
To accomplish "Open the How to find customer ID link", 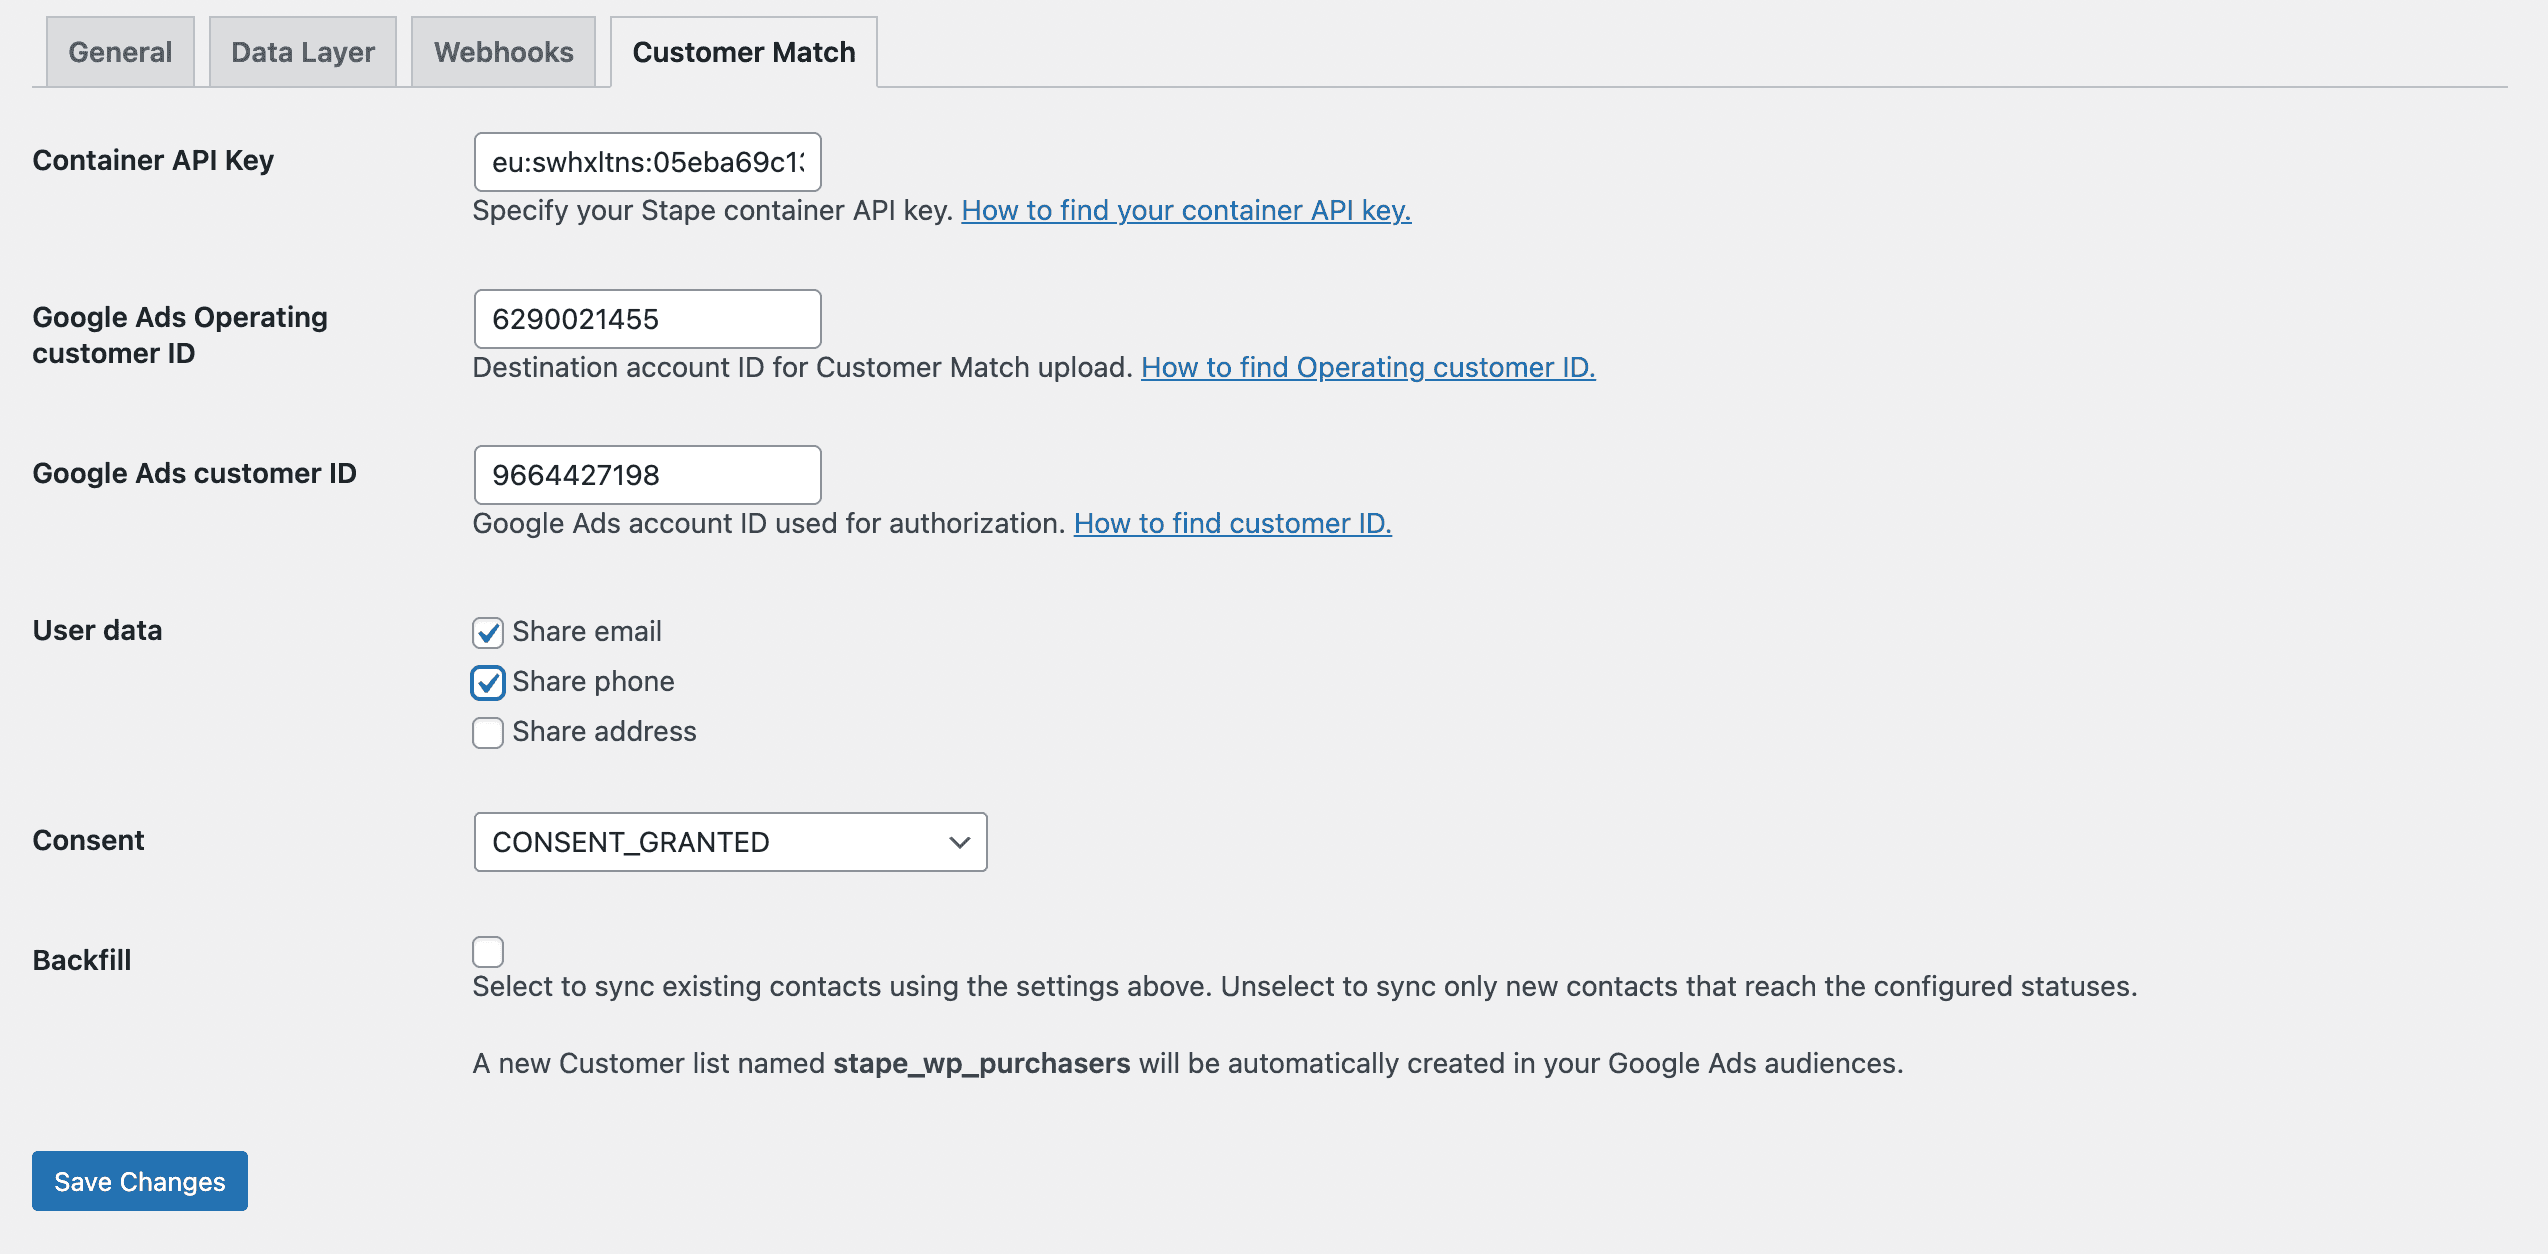I will pyautogui.click(x=1232, y=524).
